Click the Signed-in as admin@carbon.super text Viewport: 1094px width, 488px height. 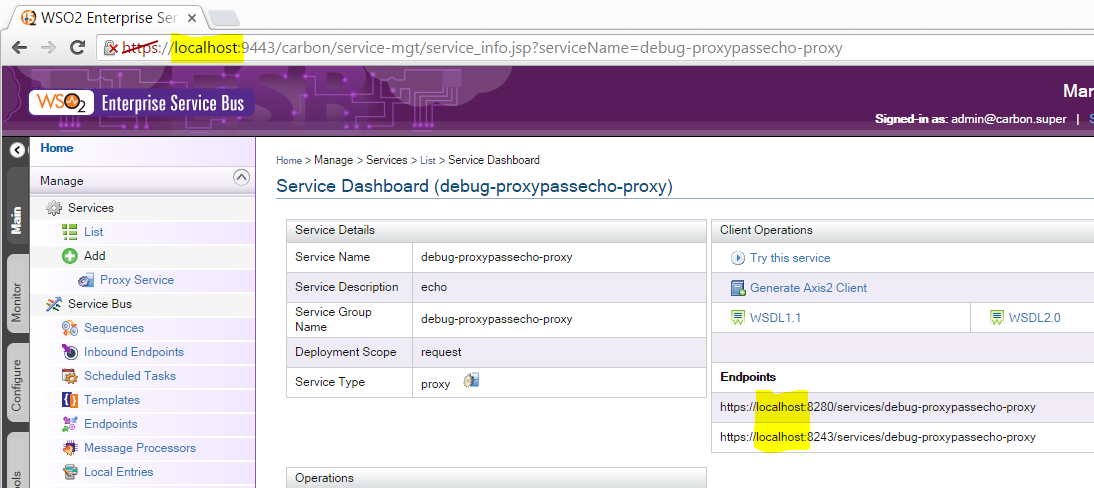tap(971, 119)
